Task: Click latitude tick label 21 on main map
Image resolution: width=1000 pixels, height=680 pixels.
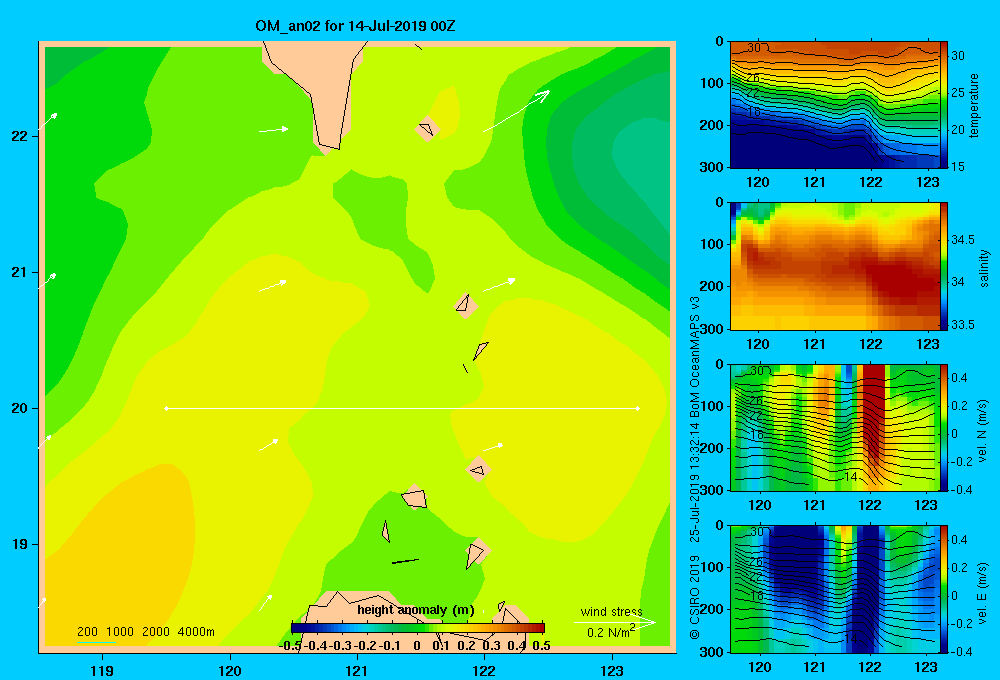Action: point(20,272)
